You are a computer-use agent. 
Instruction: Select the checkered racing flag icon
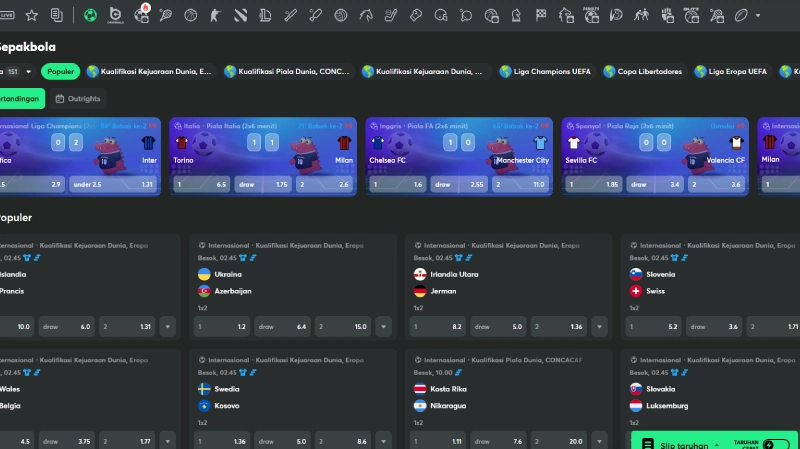tap(541, 15)
